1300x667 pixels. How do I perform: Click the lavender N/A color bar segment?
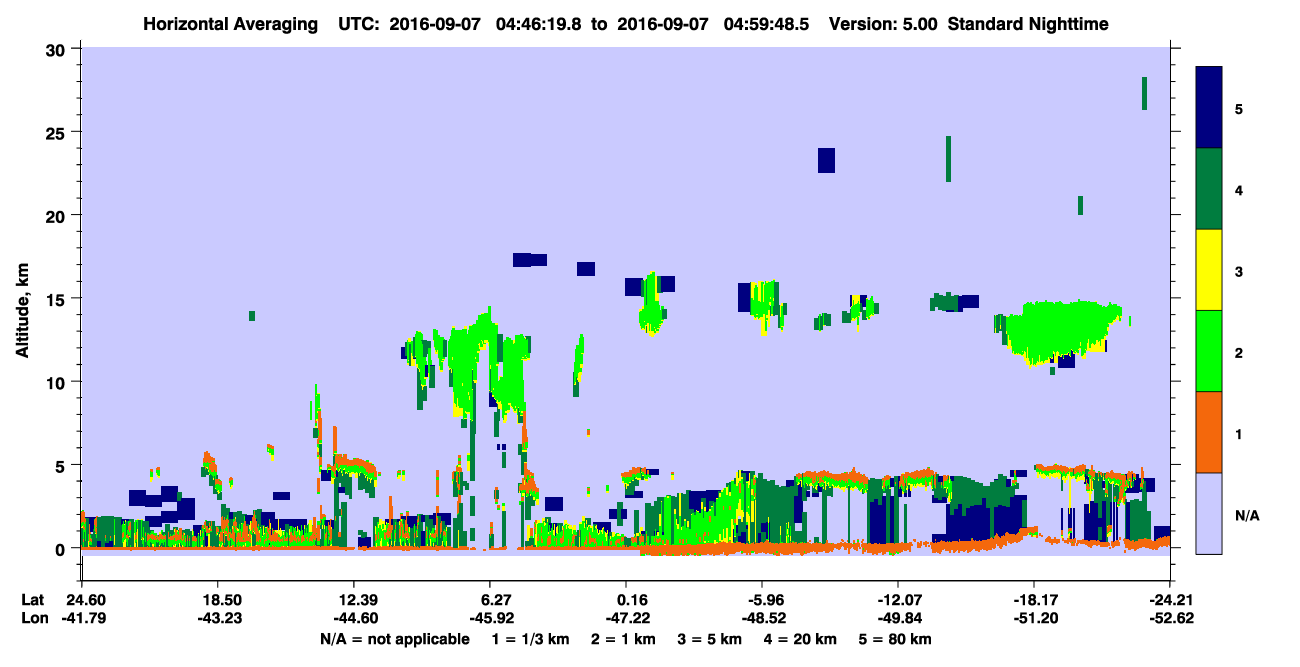pos(1209,513)
